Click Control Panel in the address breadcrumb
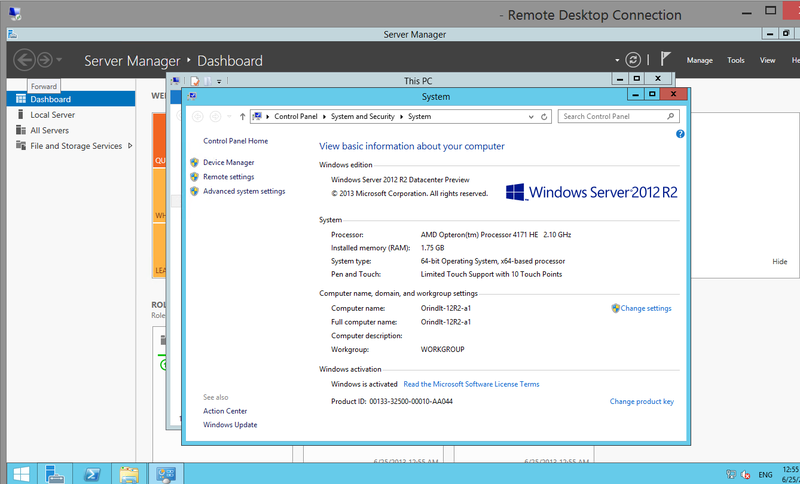 tap(295, 116)
